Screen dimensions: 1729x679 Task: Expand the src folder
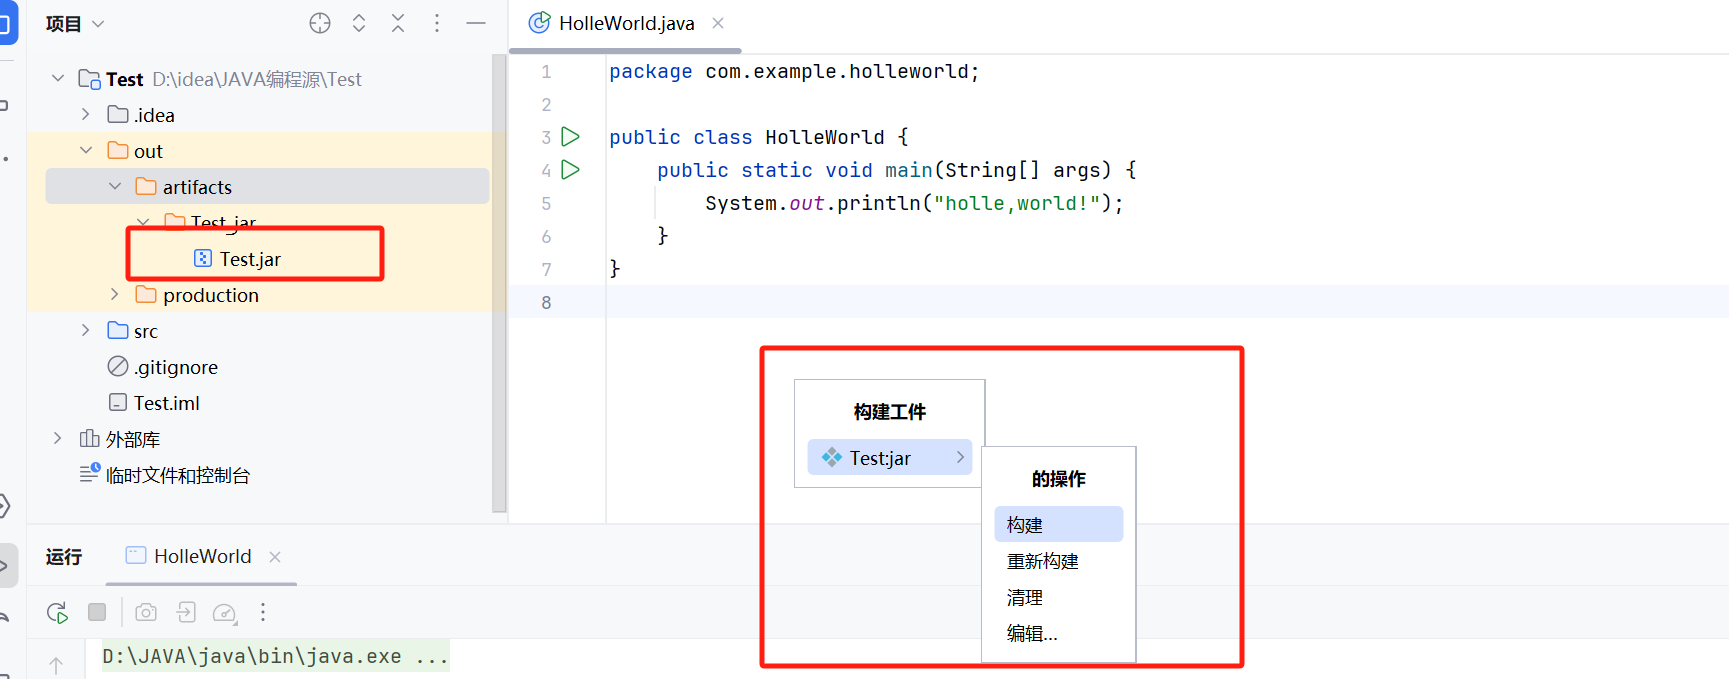coord(86,330)
